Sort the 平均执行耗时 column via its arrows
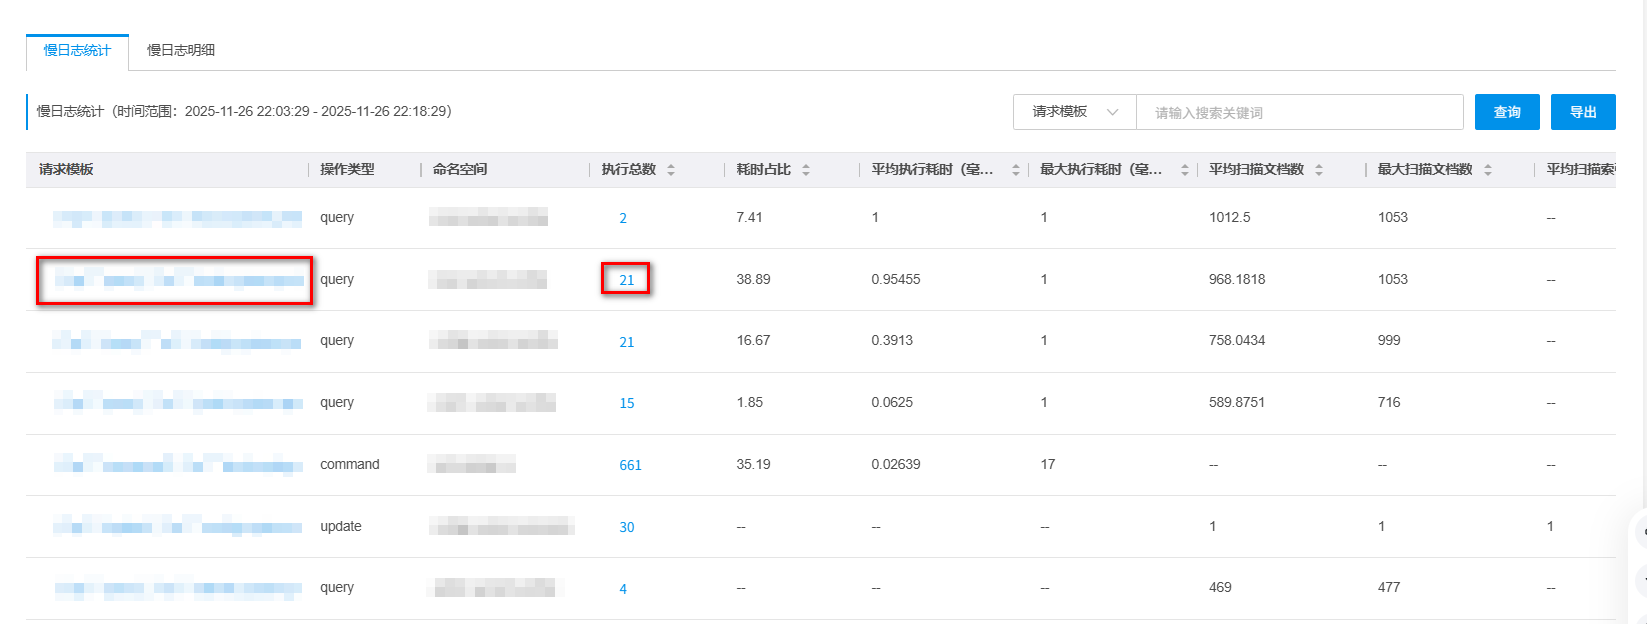1647x624 pixels. 1015,170
